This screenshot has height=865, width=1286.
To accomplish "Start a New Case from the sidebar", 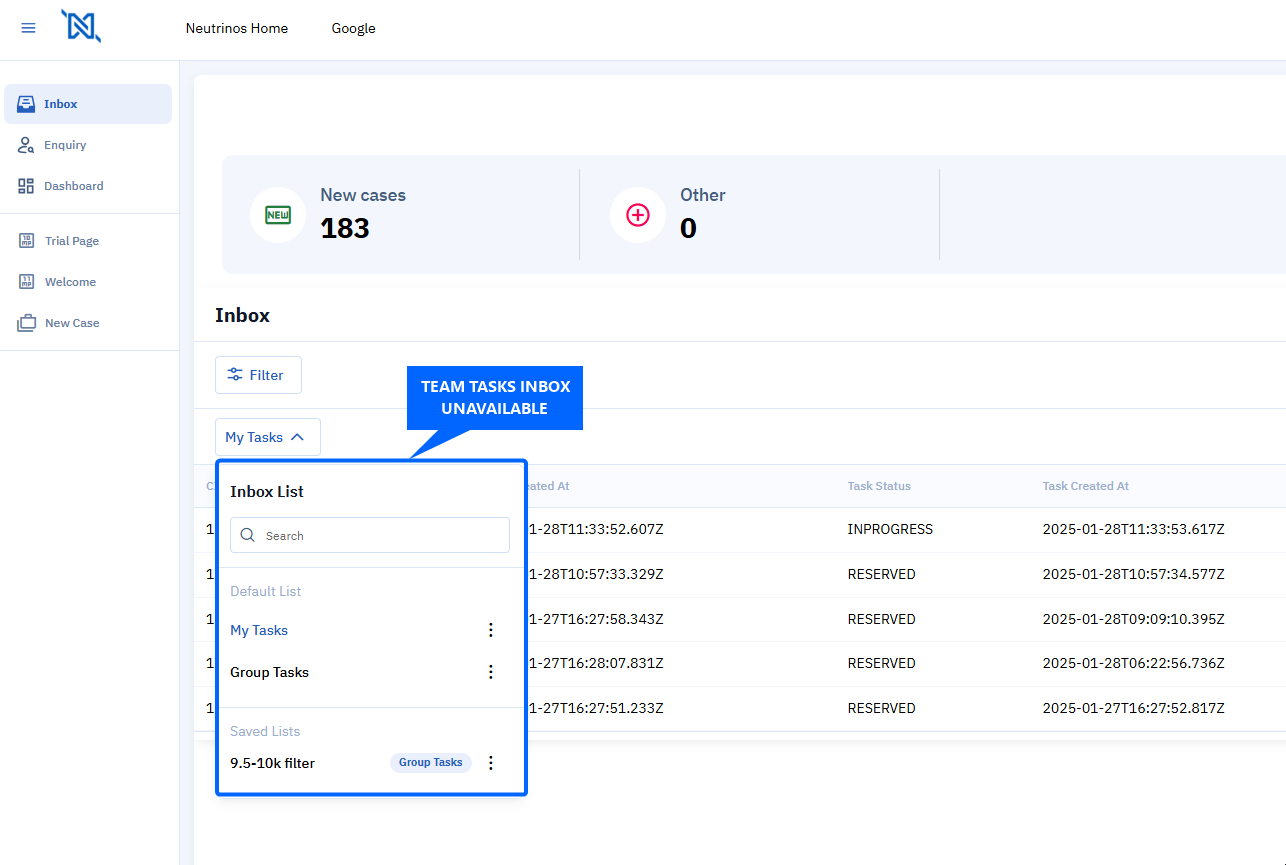I will point(72,323).
